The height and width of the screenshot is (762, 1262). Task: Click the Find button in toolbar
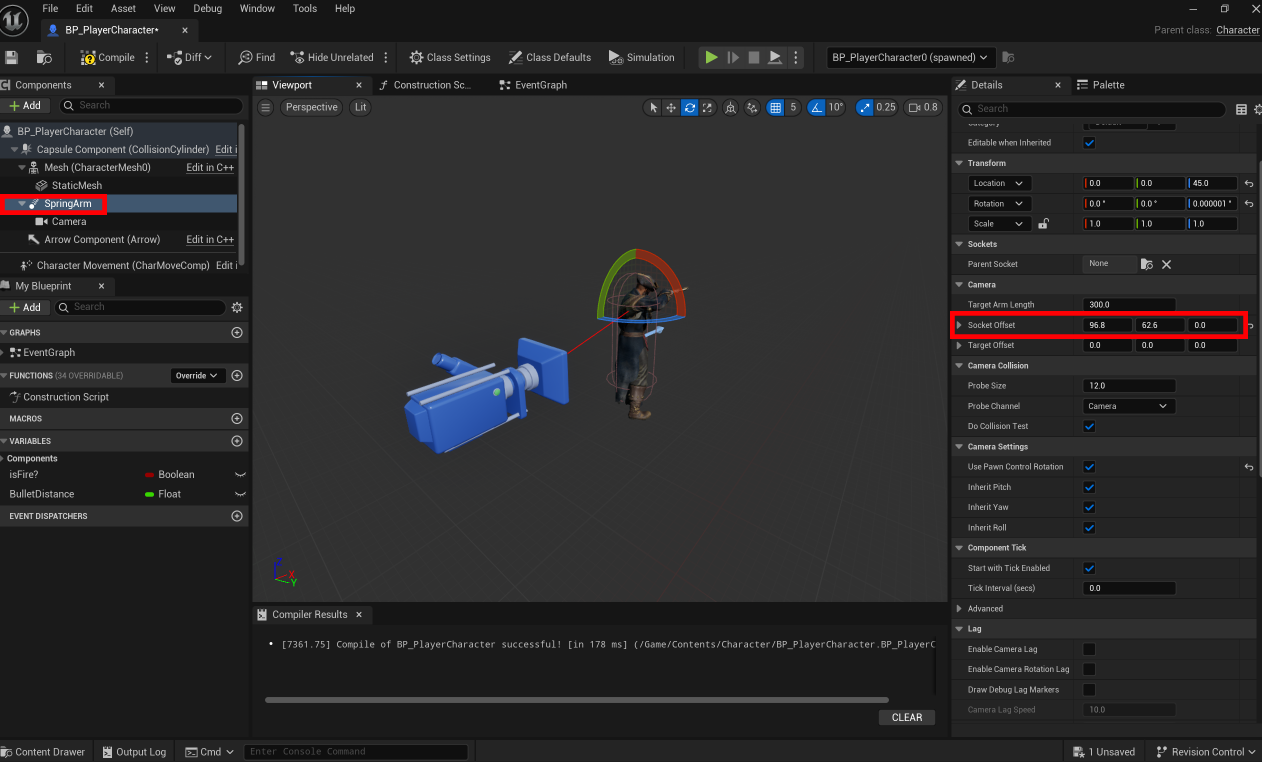(x=257, y=58)
